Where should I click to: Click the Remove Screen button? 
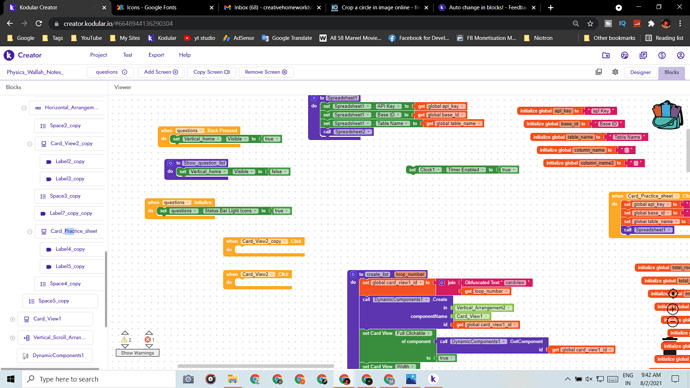click(x=266, y=72)
